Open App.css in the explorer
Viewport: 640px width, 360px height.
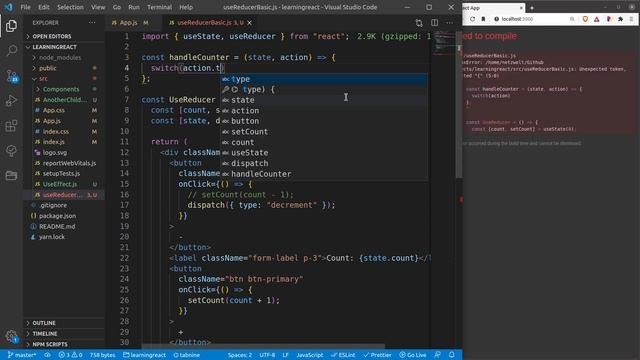[x=54, y=110]
